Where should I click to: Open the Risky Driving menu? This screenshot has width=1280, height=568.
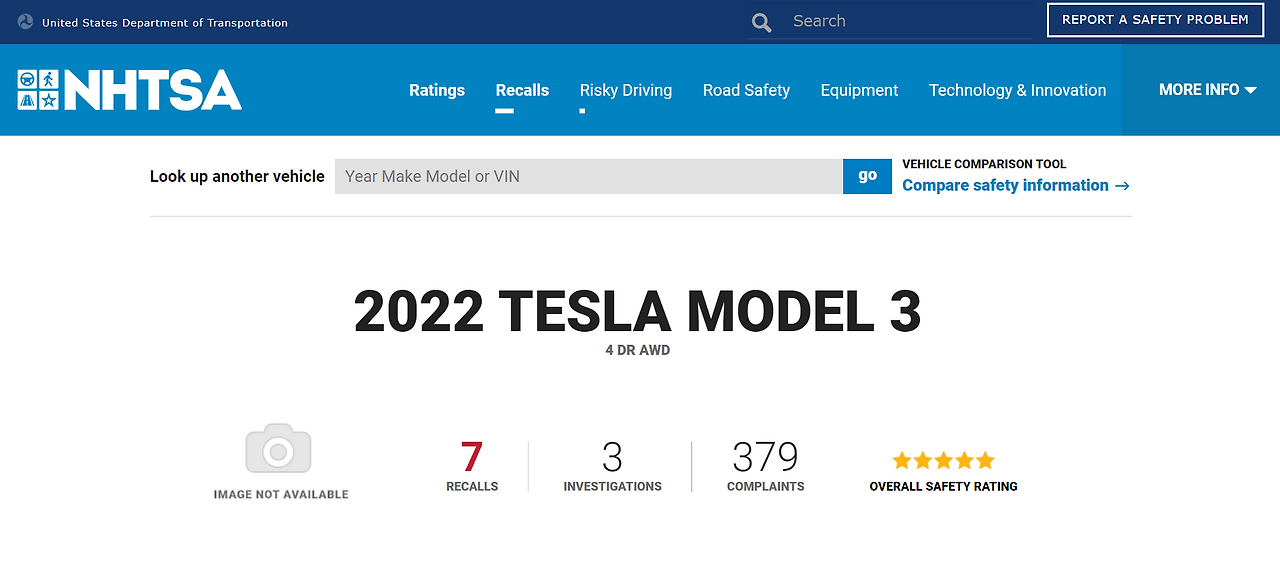point(626,90)
